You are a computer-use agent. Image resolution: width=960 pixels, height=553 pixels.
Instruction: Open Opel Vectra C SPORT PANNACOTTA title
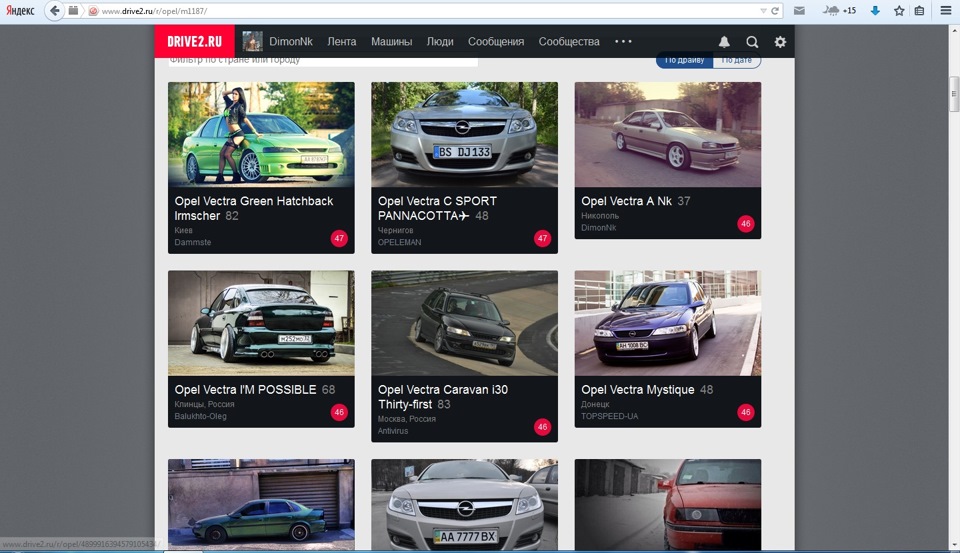coord(437,208)
